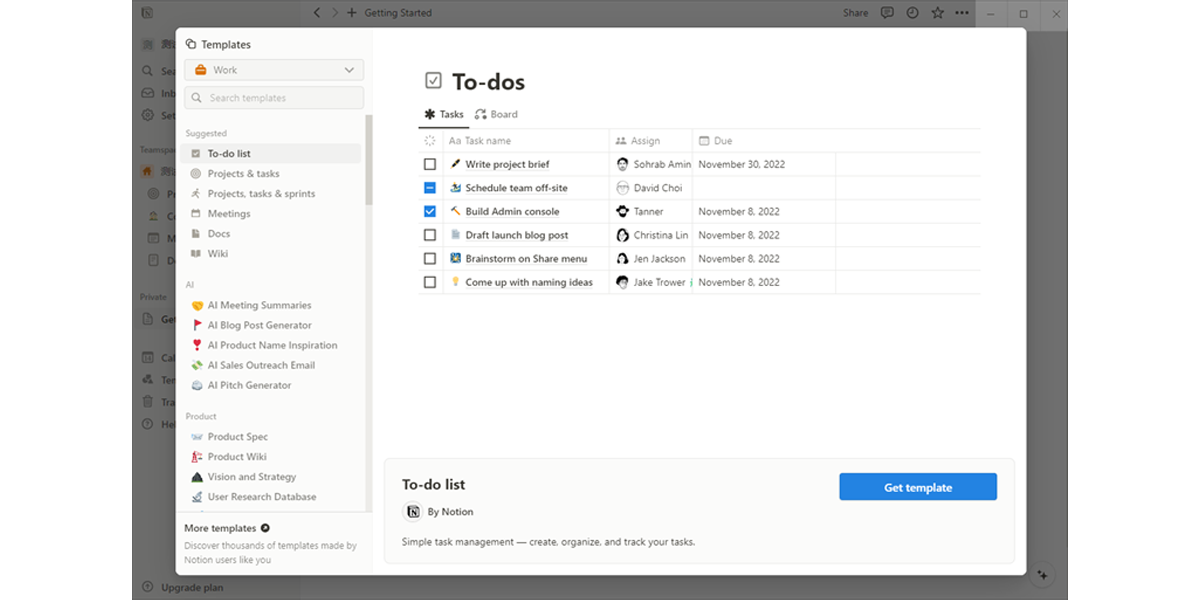The image size is (1200, 600).
Task: Click the Search templates field
Action: click(274, 98)
